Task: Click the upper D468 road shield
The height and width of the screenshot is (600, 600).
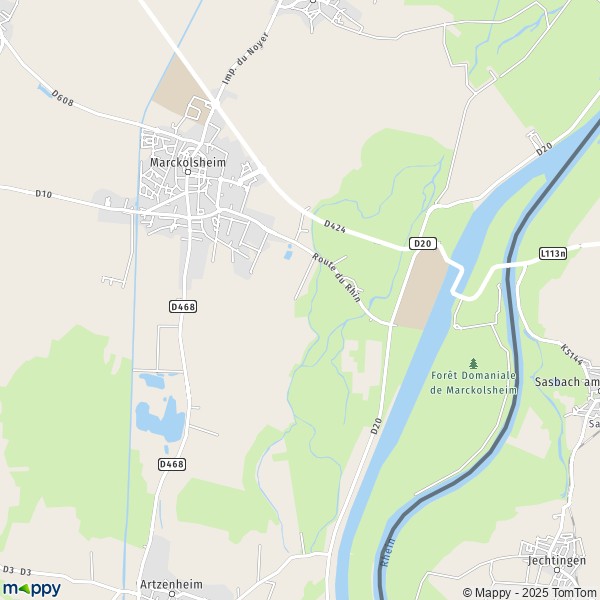Action: (x=183, y=307)
